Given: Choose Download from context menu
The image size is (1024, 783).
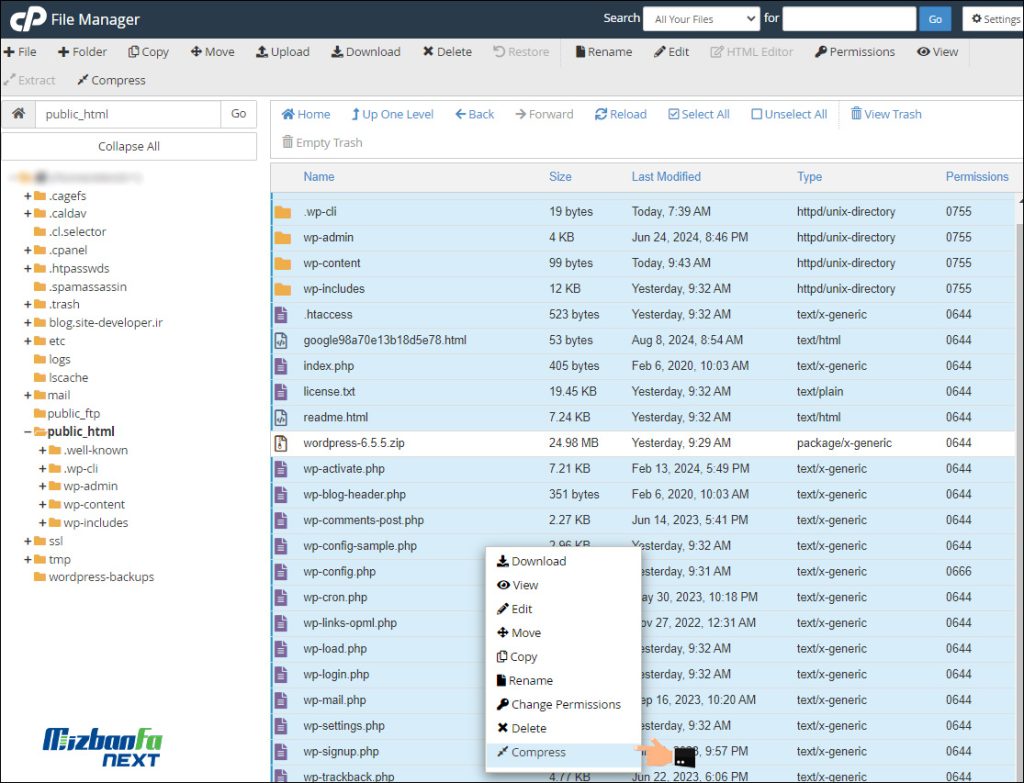Looking at the screenshot, I should pos(563,561).
